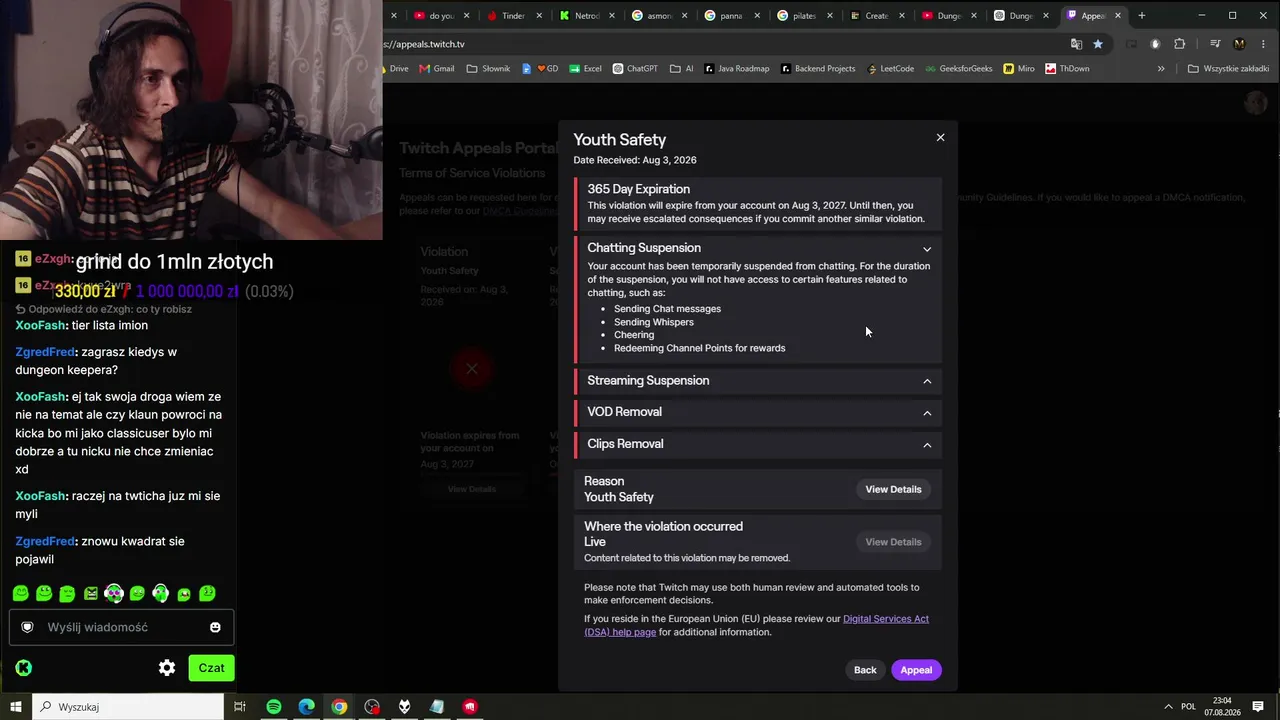Show more bookmarks via double chevron
The height and width of the screenshot is (720, 1280).
click(1161, 69)
